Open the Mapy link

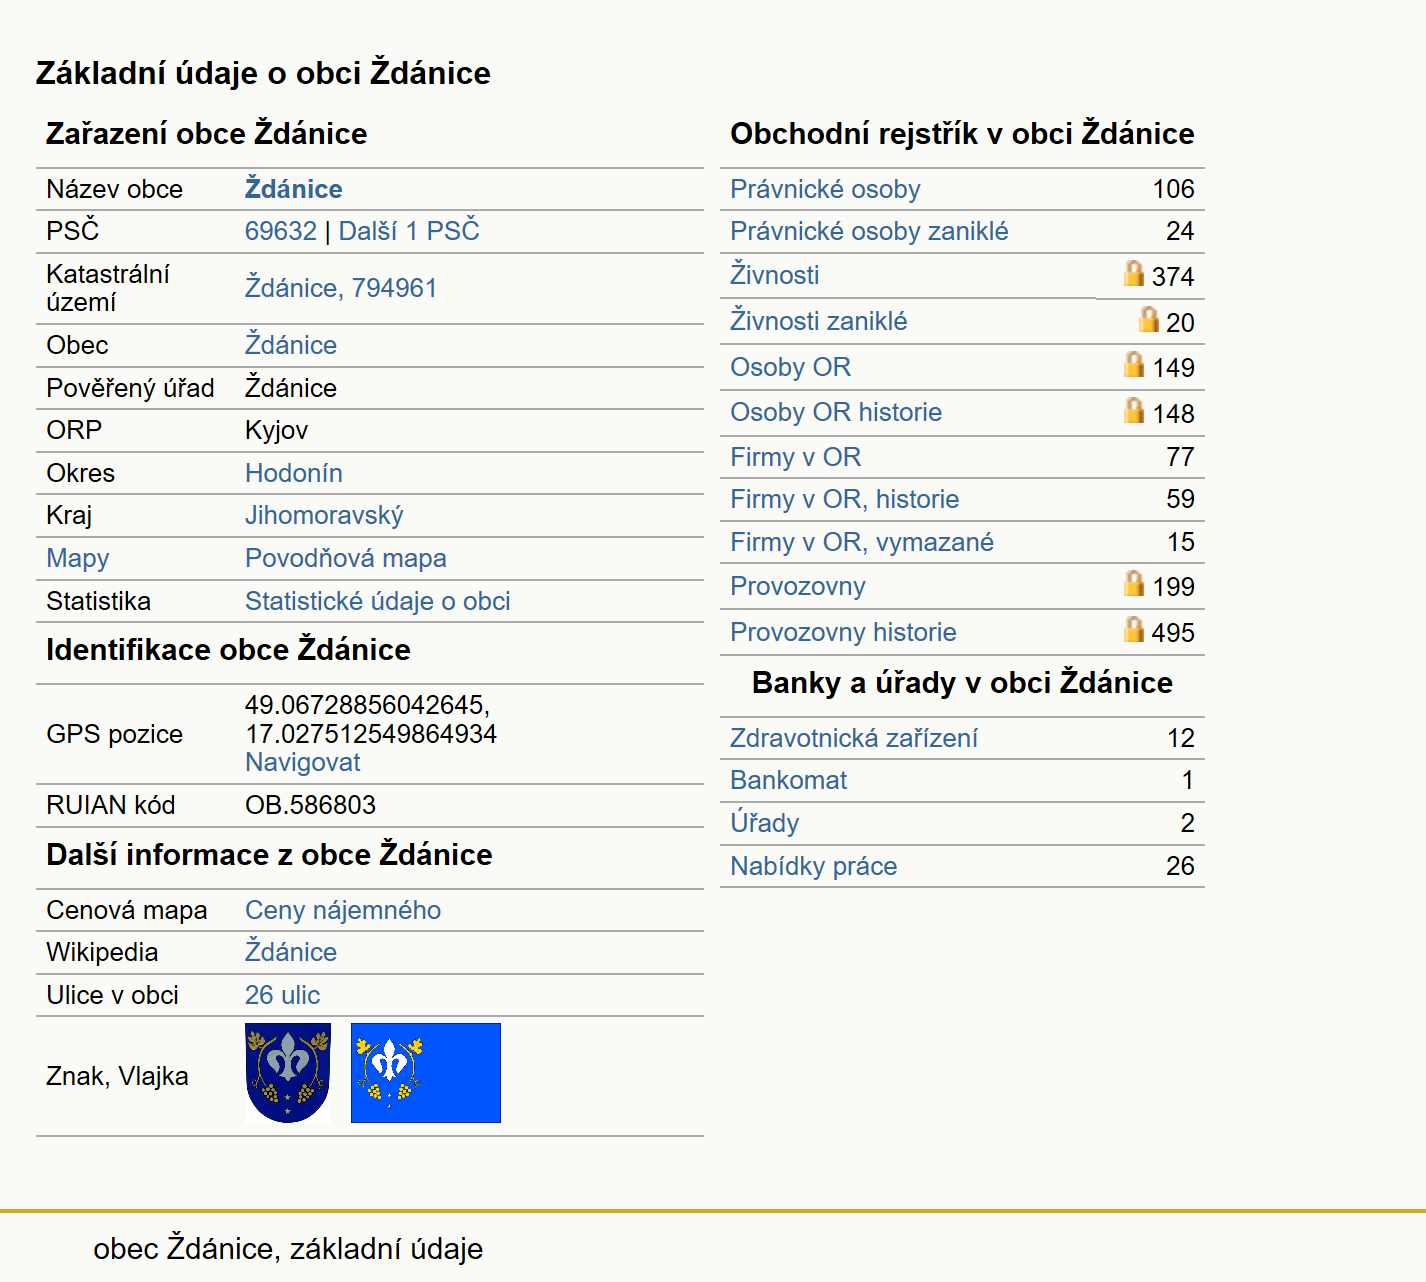point(78,559)
